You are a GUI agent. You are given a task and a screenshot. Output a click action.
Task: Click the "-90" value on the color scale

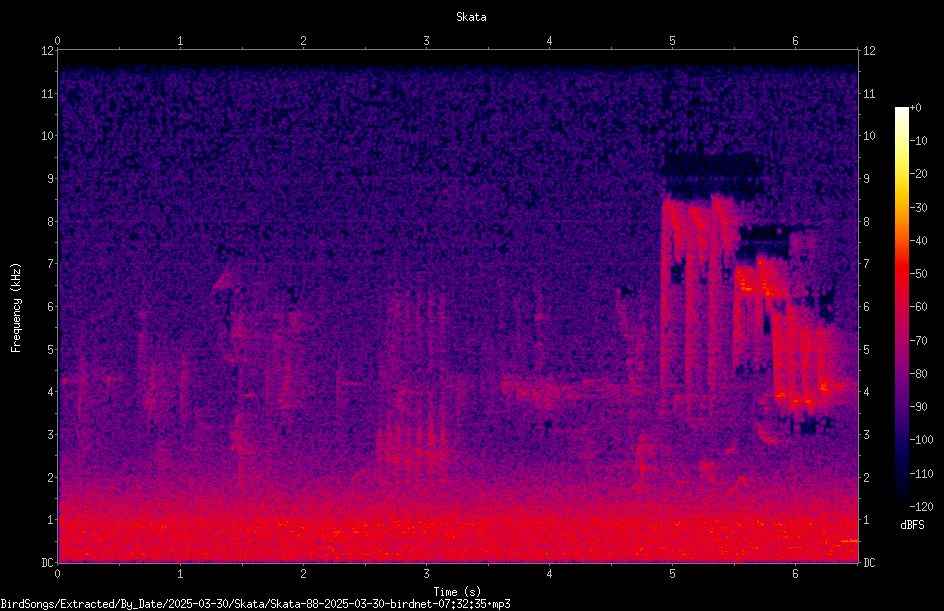(x=918, y=407)
